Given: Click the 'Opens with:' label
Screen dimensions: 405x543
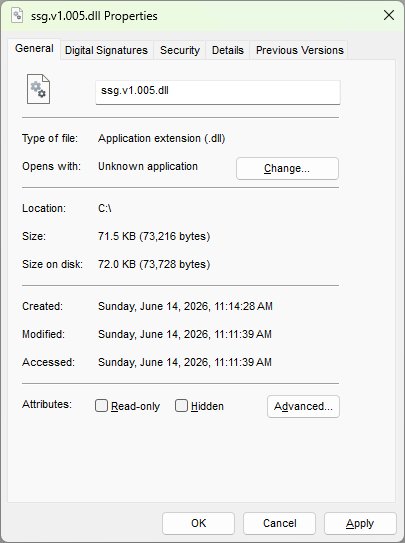Looking at the screenshot, I should pos(51,166).
